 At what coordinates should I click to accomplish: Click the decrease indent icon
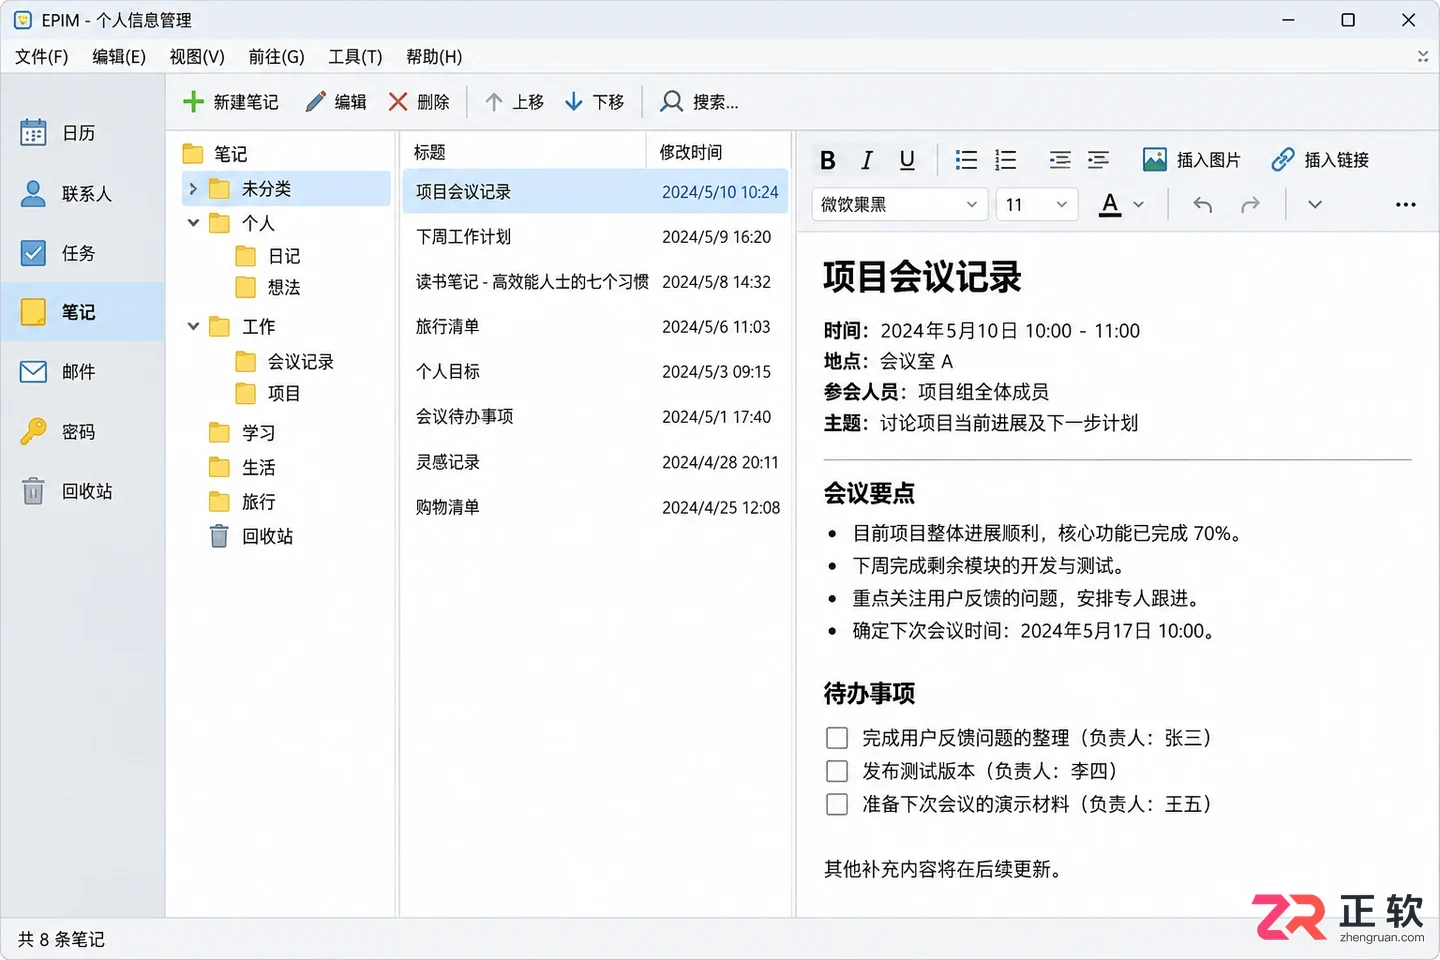click(1060, 160)
